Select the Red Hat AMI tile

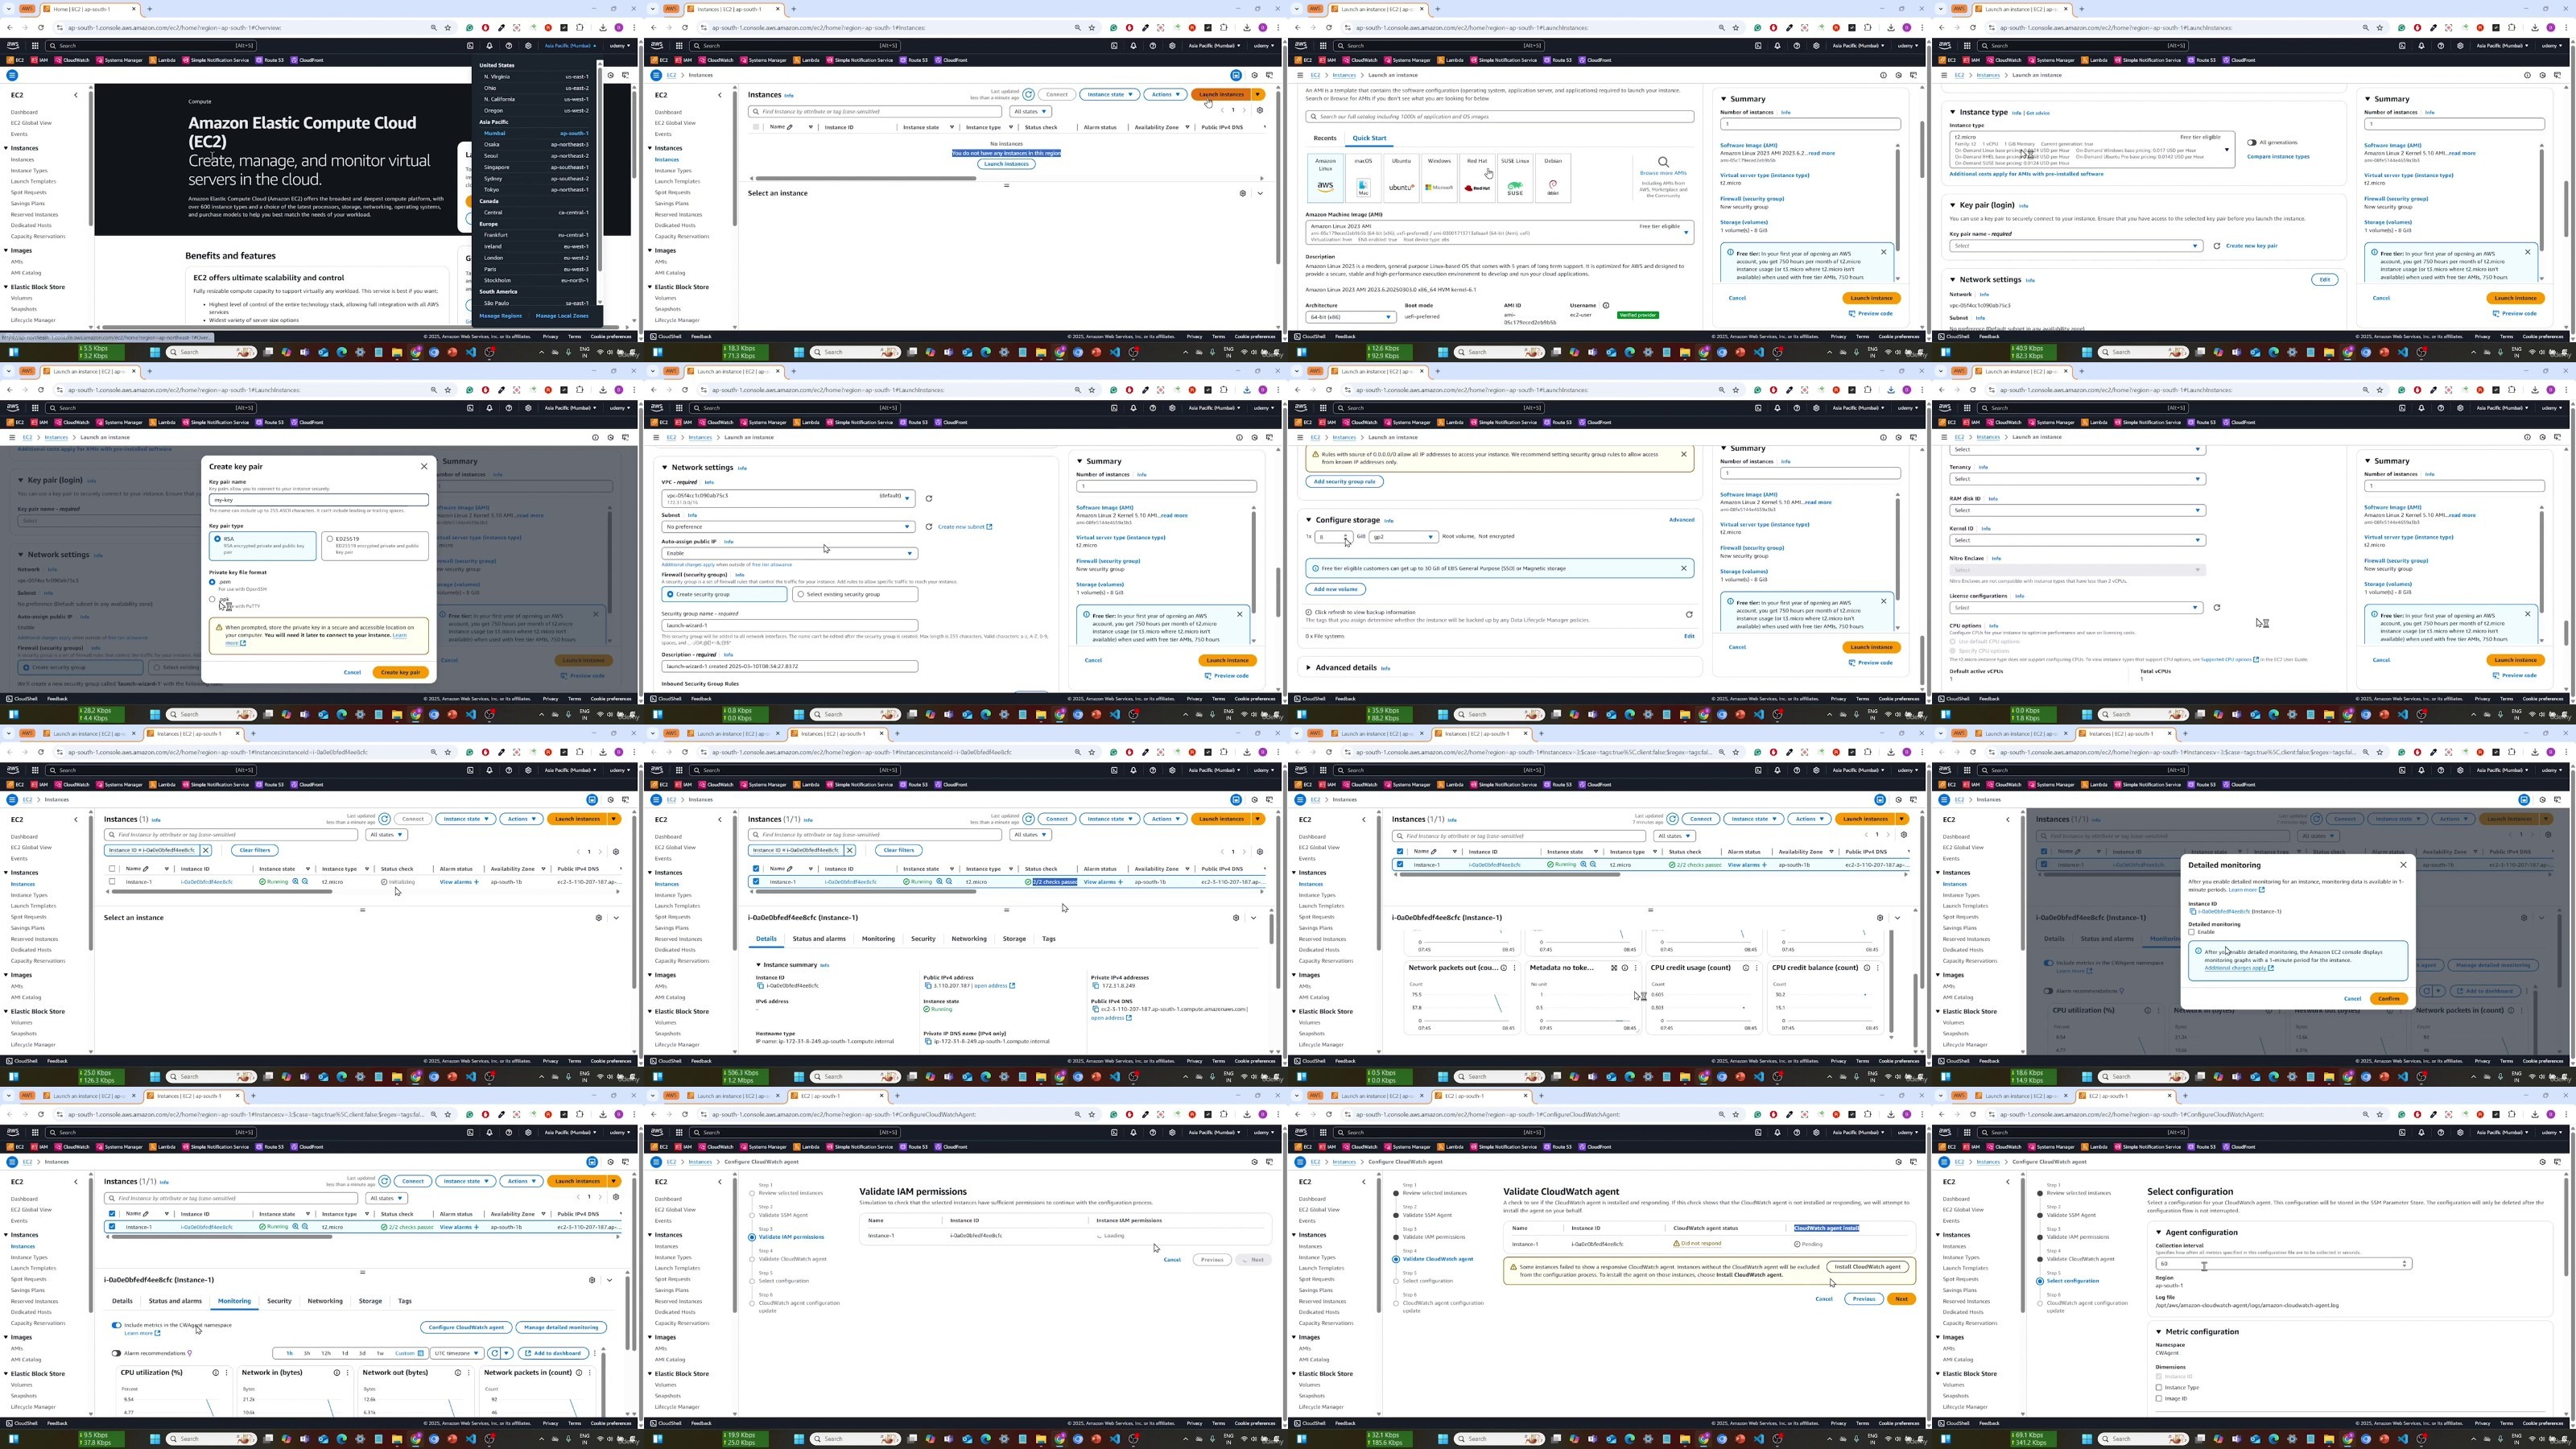coord(1477,178)
